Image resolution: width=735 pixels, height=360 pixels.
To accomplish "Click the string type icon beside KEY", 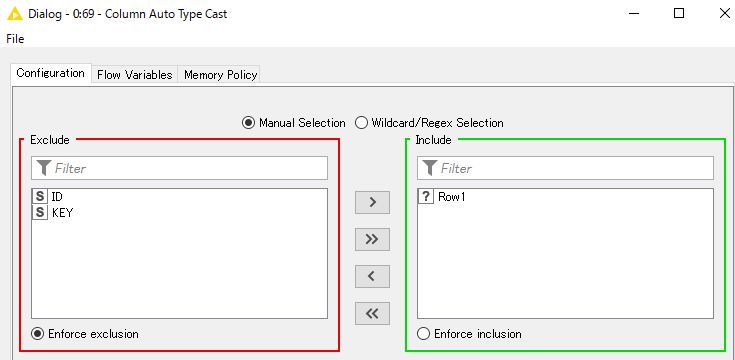I will (40, 212).
